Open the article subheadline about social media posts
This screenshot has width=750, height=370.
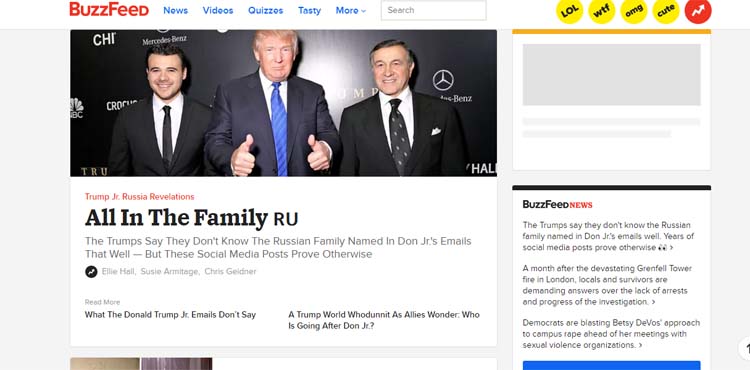point(278,248)
